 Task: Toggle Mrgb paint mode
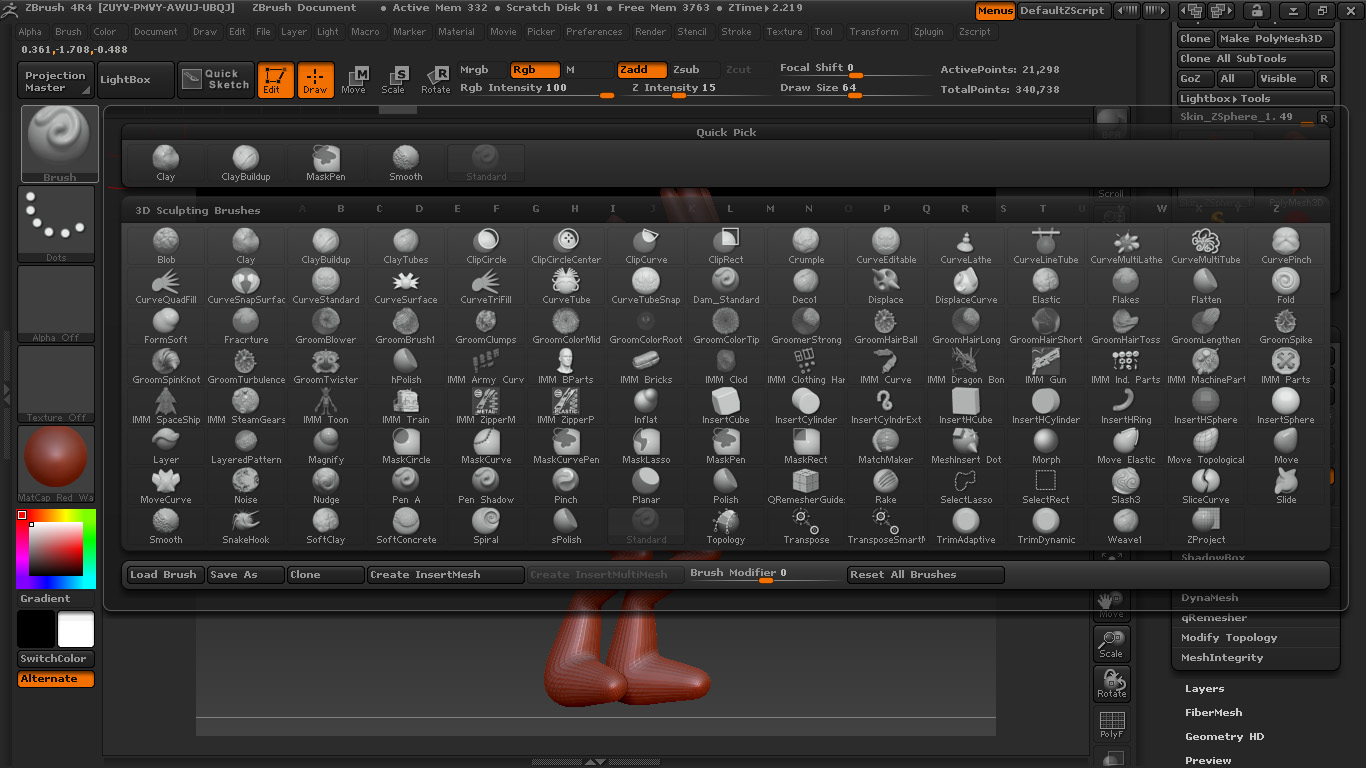click(x=482, y=70)
